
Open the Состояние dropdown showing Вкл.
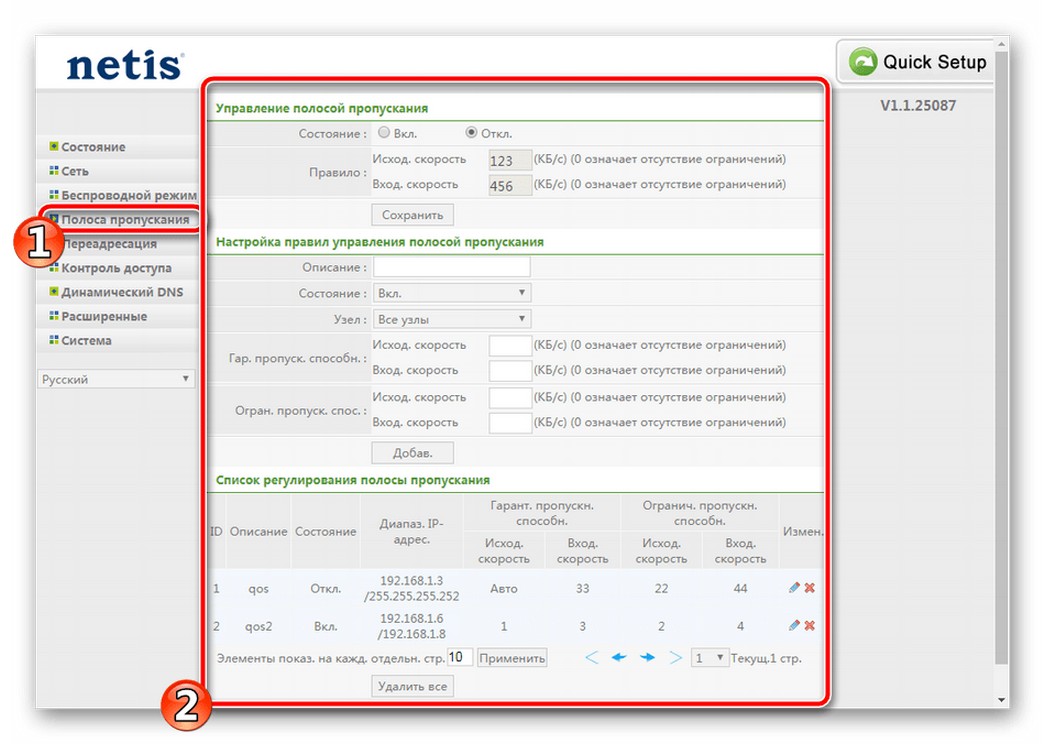point(452,293)
